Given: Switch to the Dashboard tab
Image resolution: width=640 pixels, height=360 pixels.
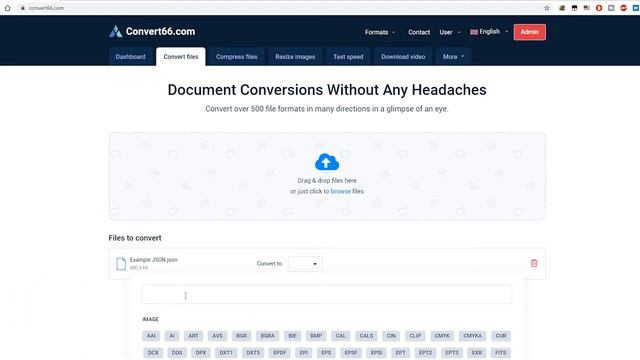Looking at the screenshot, I should [131, 57].
